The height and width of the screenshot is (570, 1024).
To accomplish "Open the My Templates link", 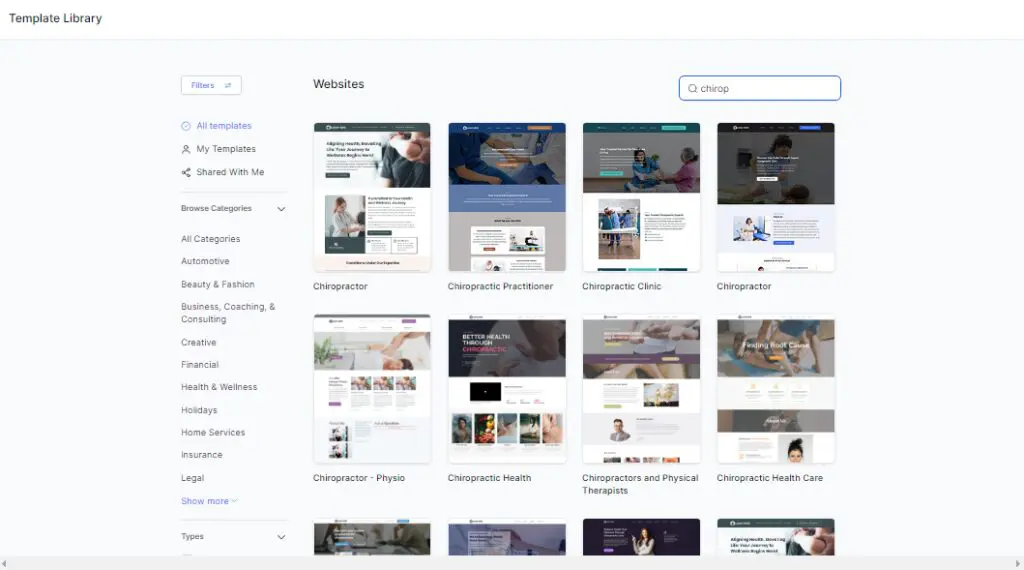I will click(x=226, y=149).
